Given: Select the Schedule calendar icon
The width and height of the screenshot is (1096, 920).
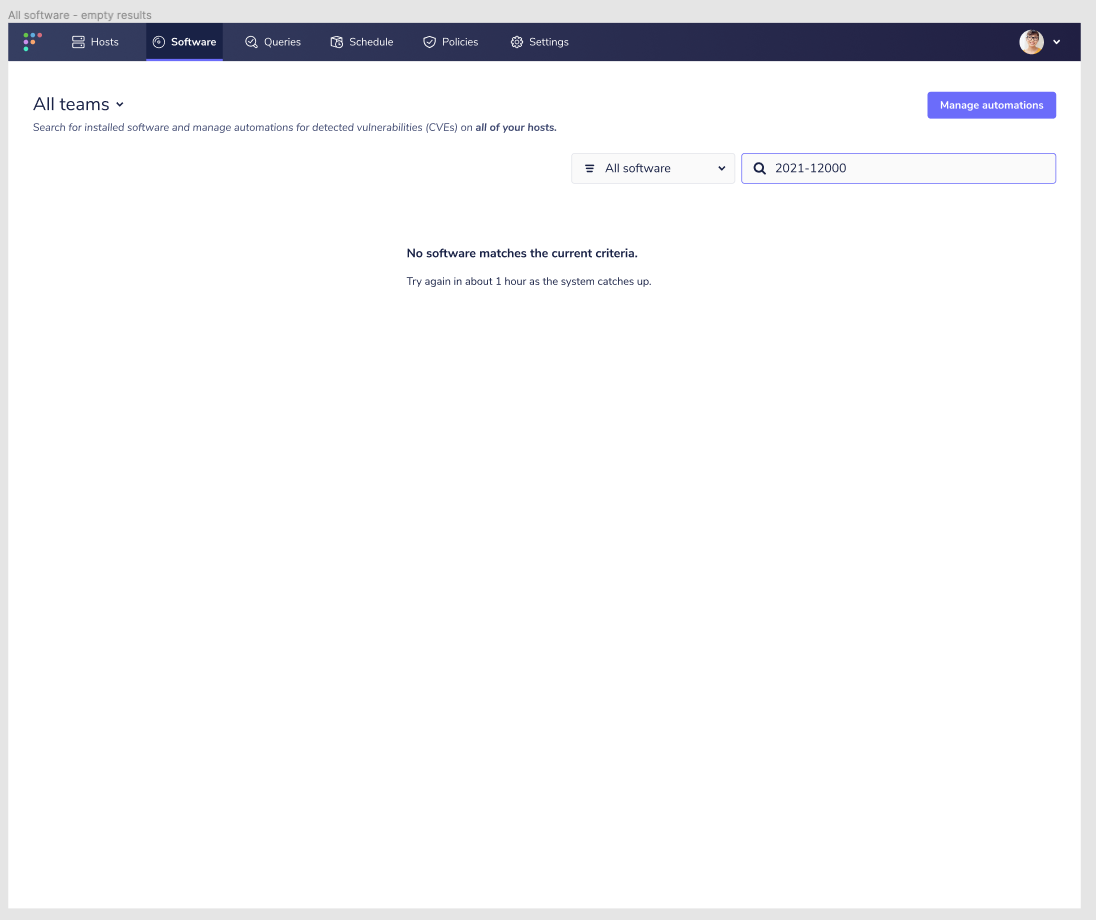Looking at the screenshot, I should tap(336, 41).
